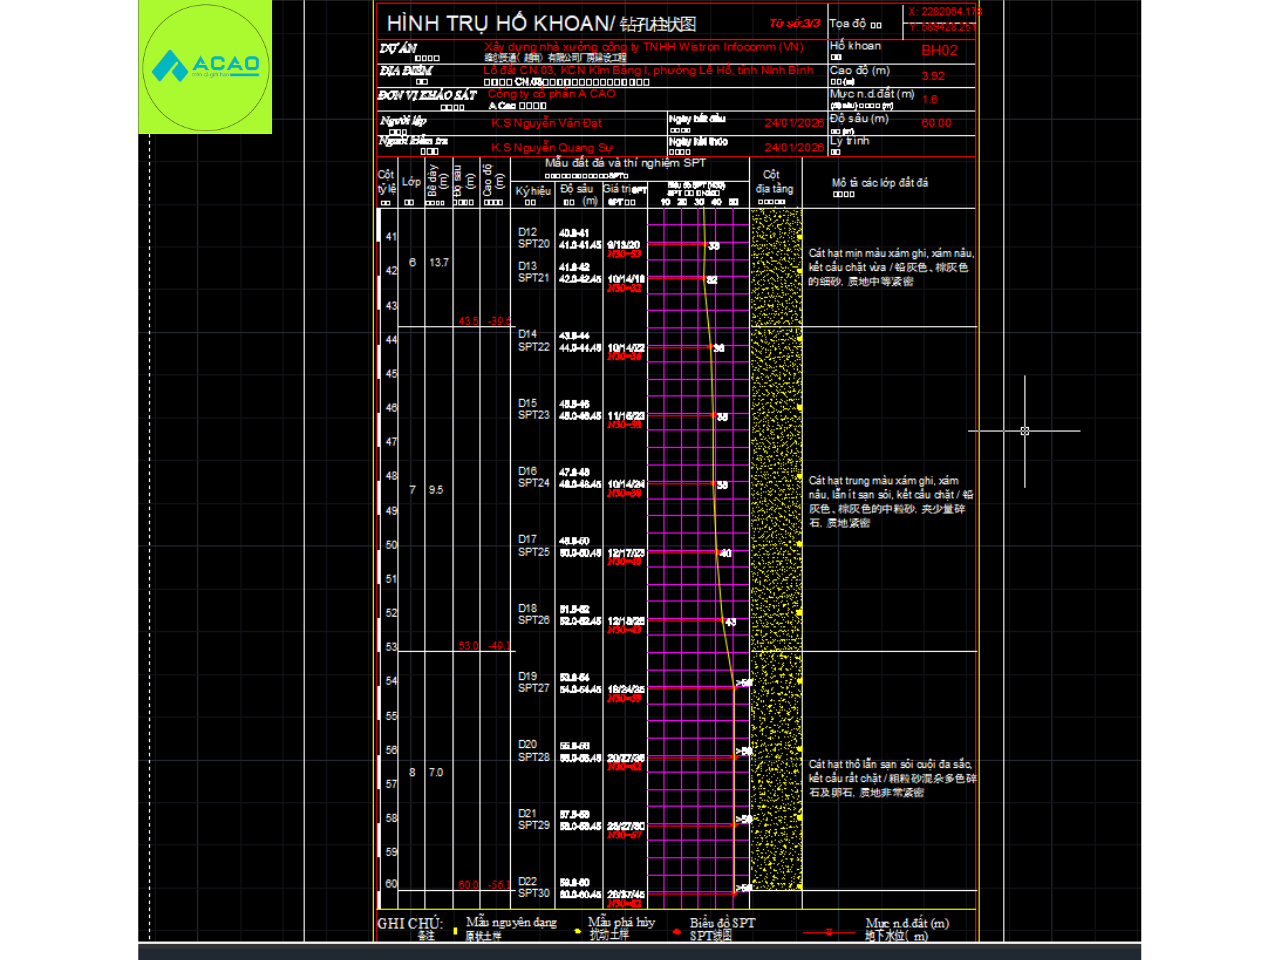
Task: Click layer 7 thickness value '9.5'
Action: 436,490
